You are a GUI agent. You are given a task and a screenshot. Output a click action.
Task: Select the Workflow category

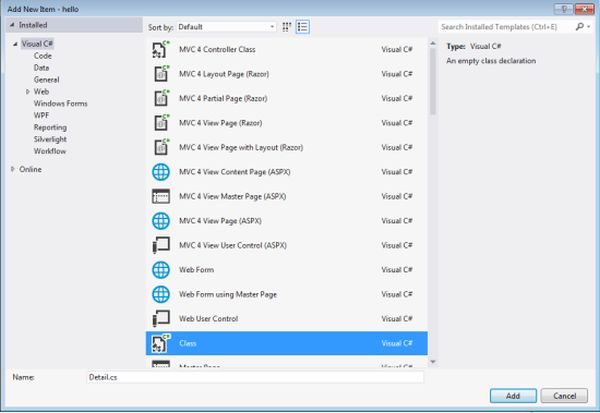tap(50, 151)
